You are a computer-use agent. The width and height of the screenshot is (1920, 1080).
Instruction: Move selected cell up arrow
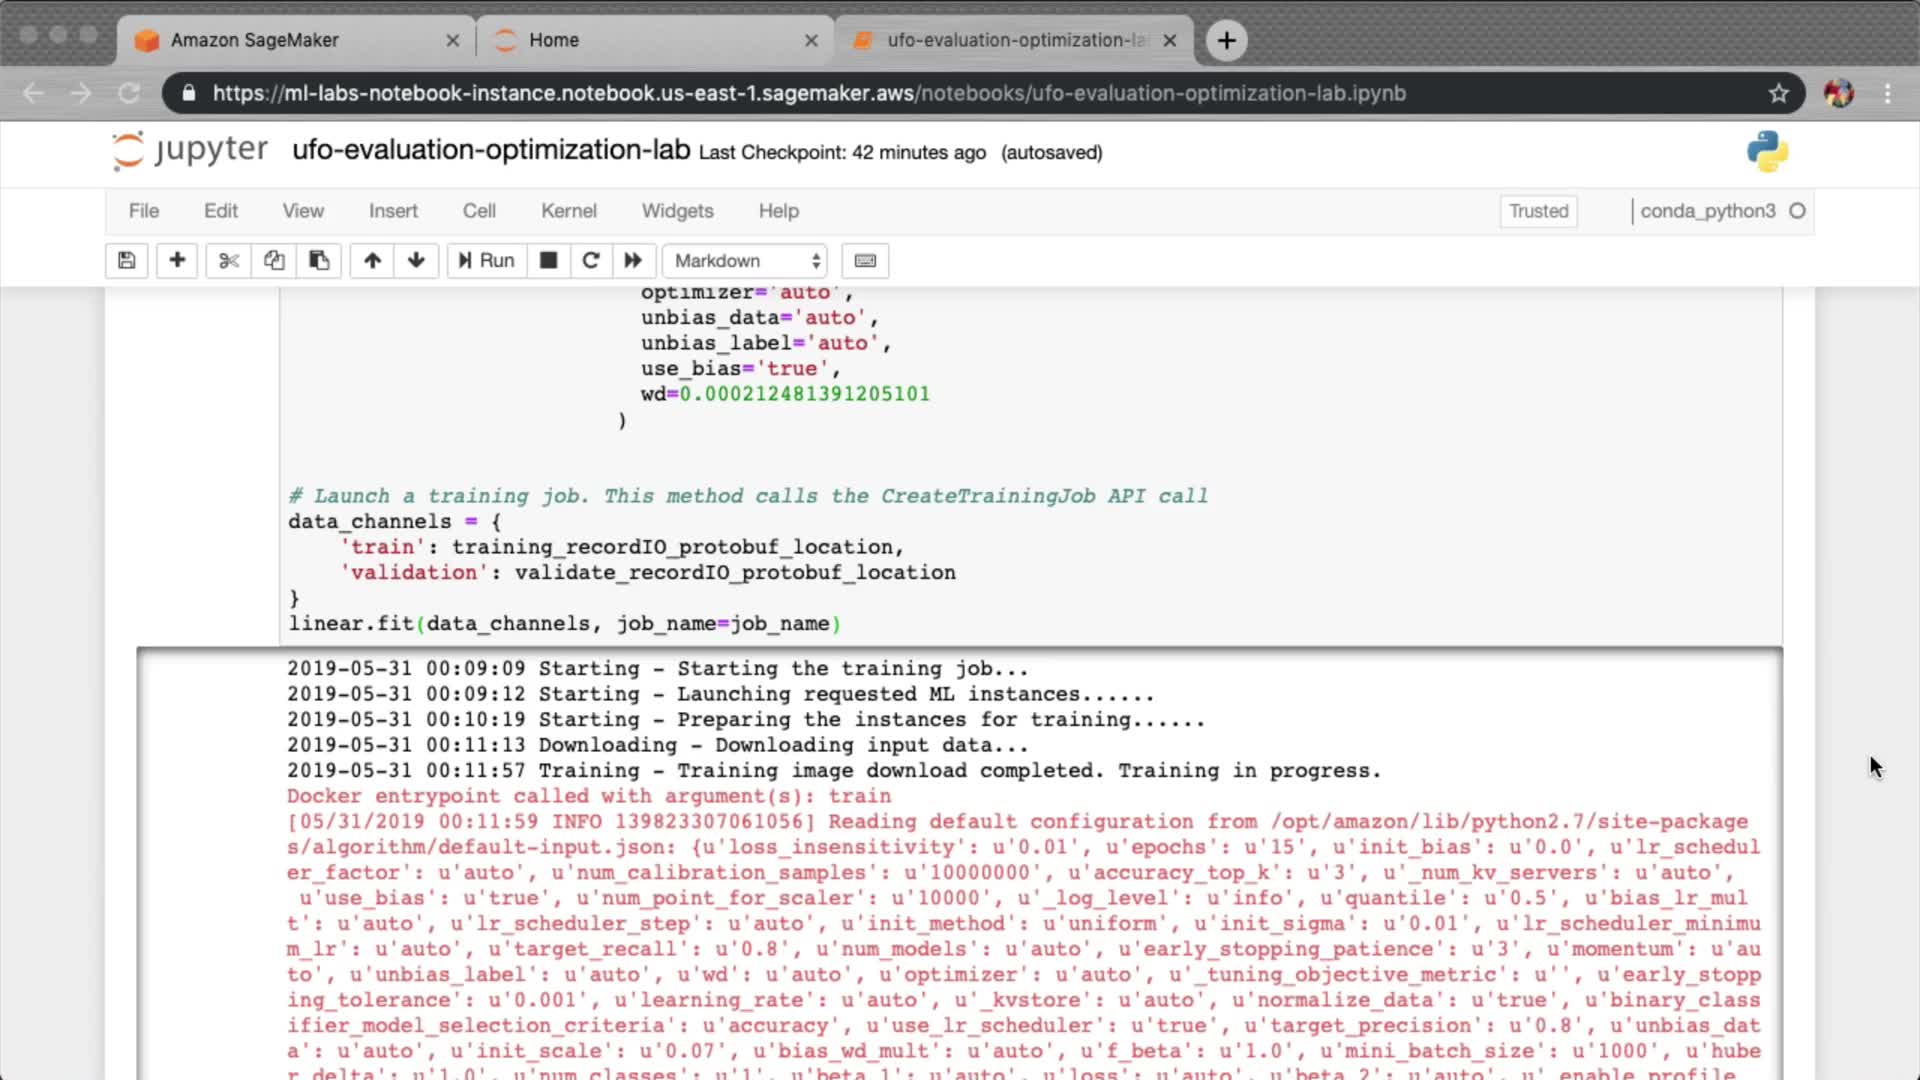[372, 261]
